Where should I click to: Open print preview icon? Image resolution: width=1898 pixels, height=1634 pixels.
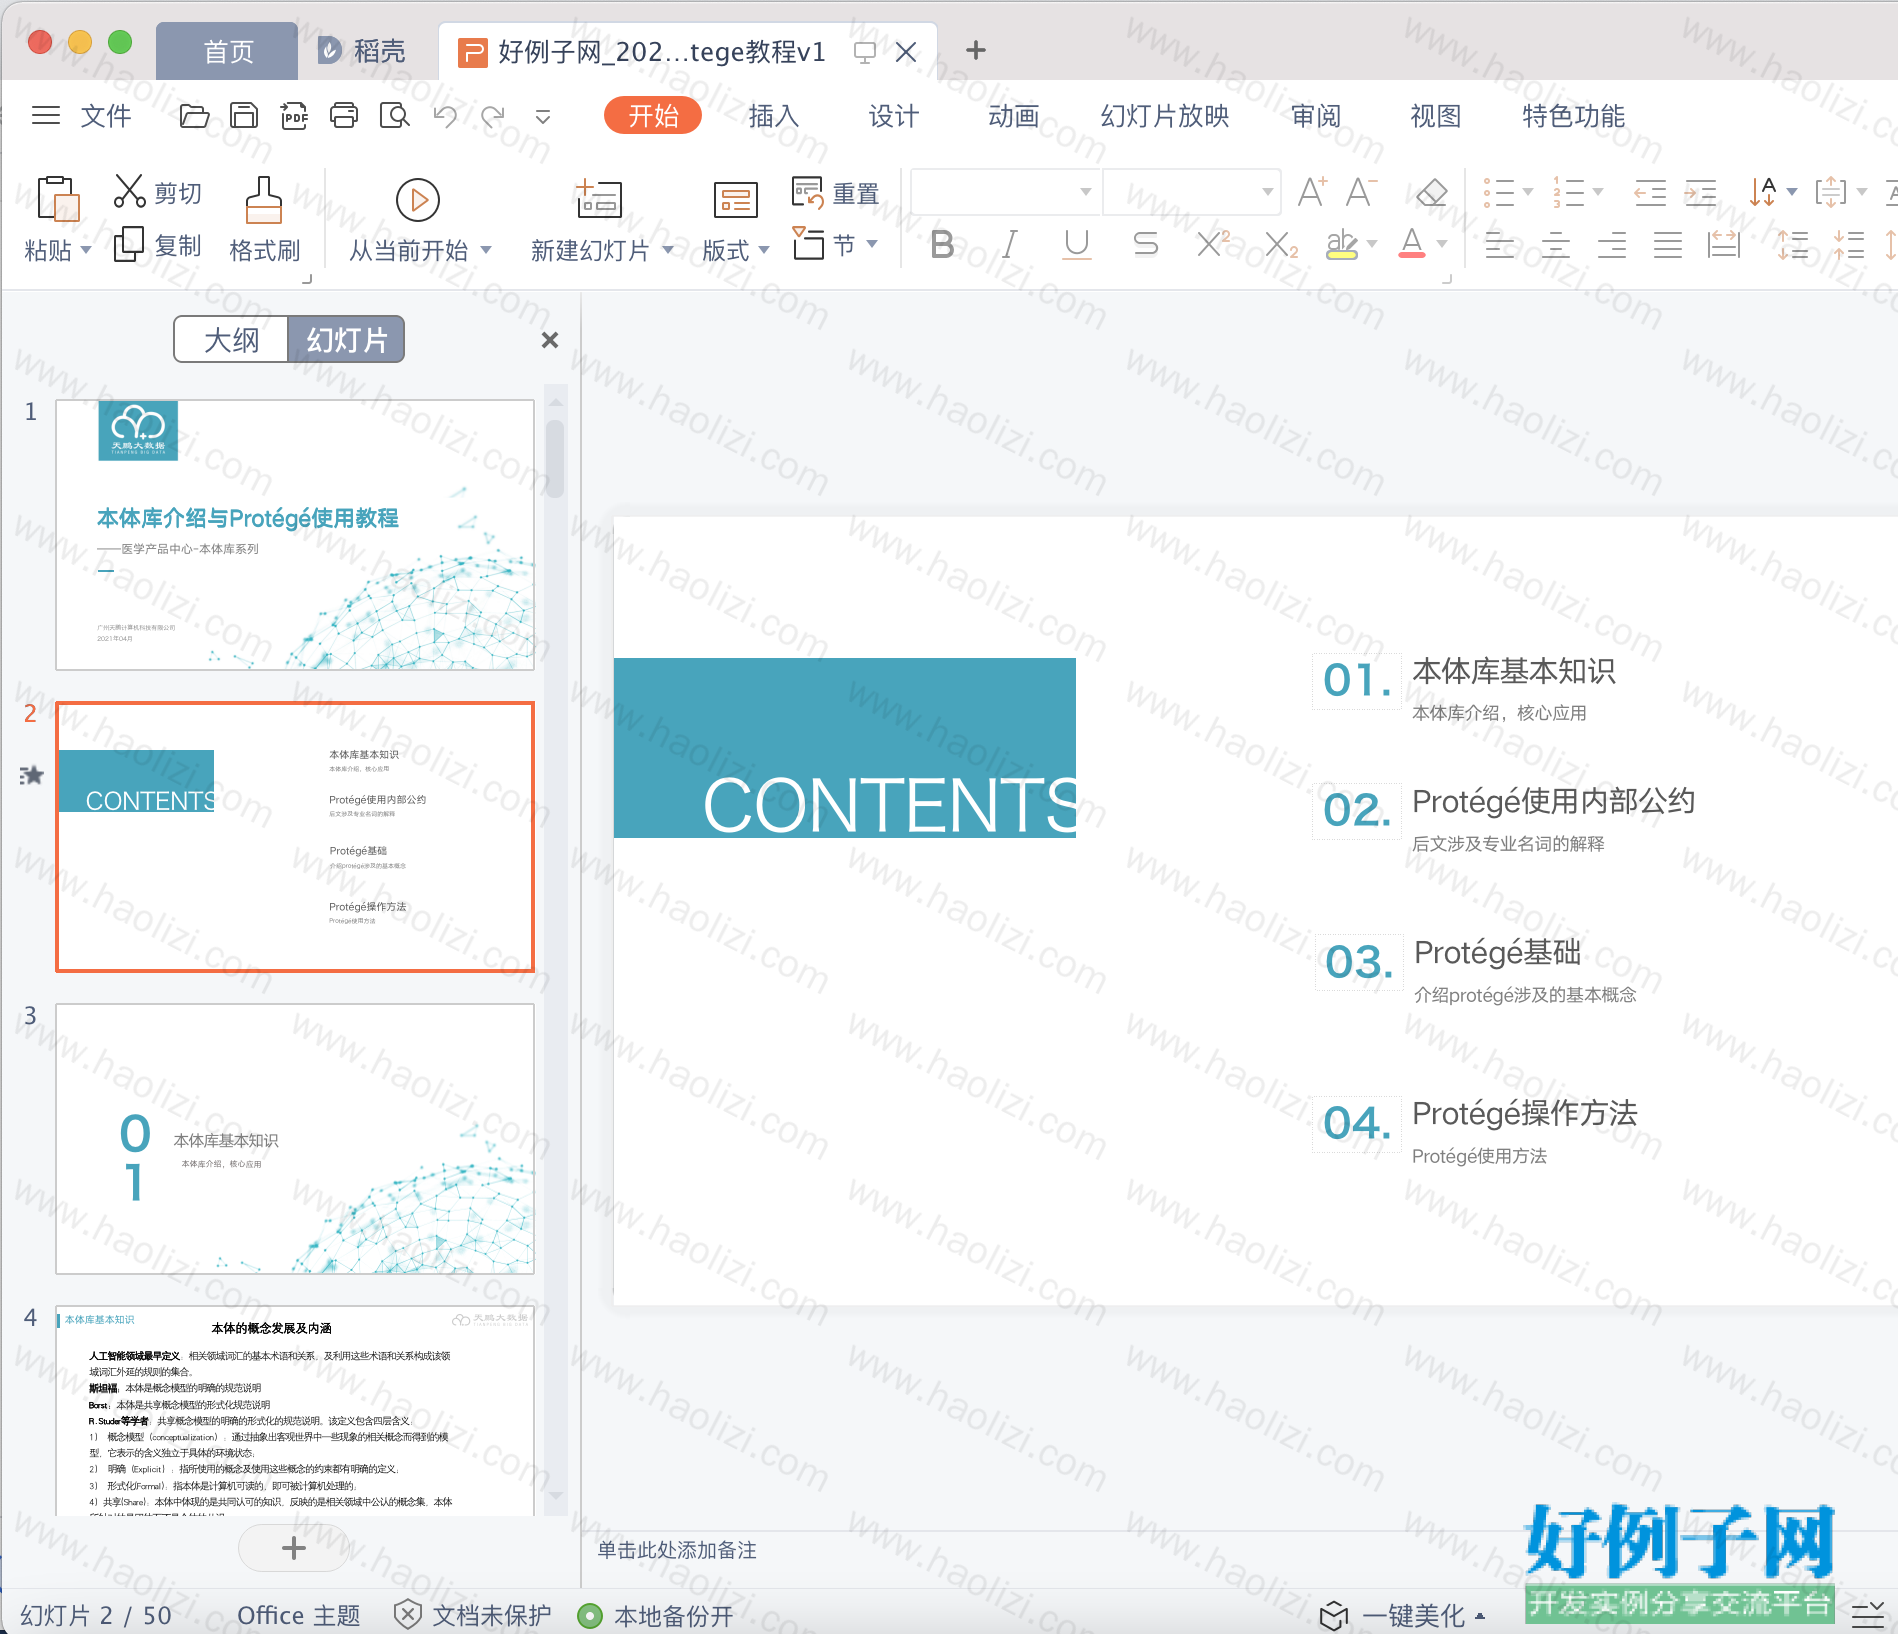395,116
